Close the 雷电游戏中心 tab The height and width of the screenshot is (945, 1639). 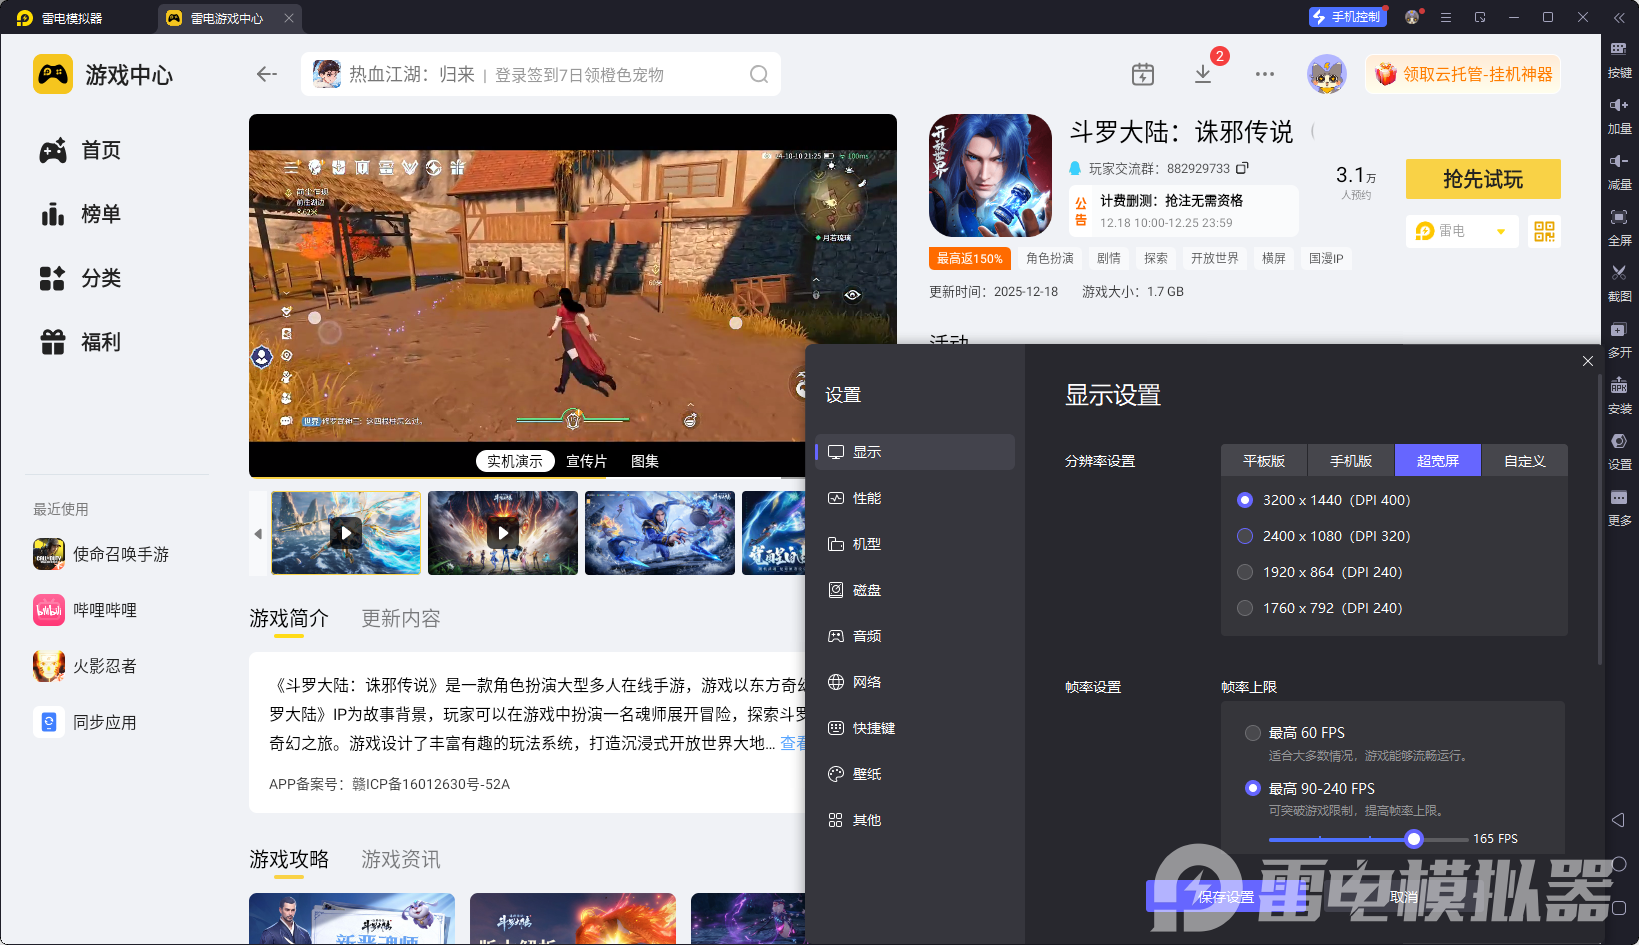[289, 18]
